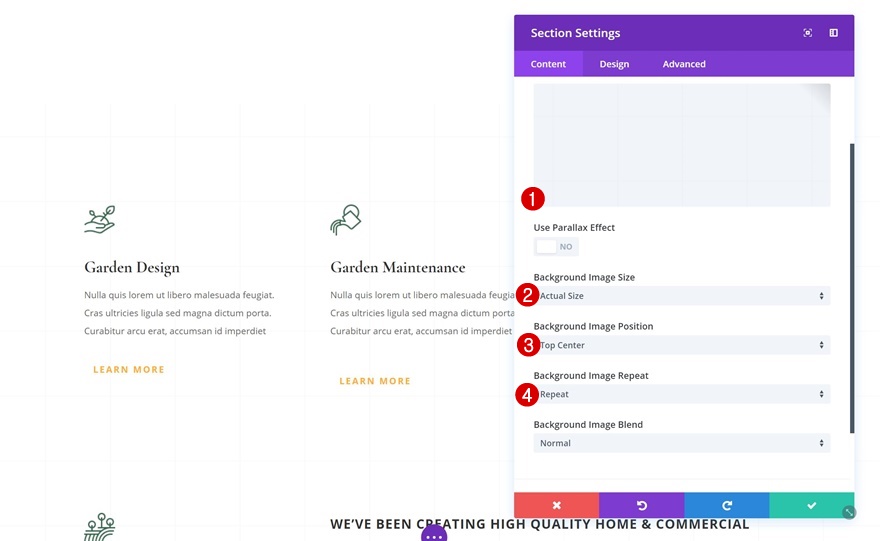Click Learn More under Garden Maintenance

[x=375, y=381]
